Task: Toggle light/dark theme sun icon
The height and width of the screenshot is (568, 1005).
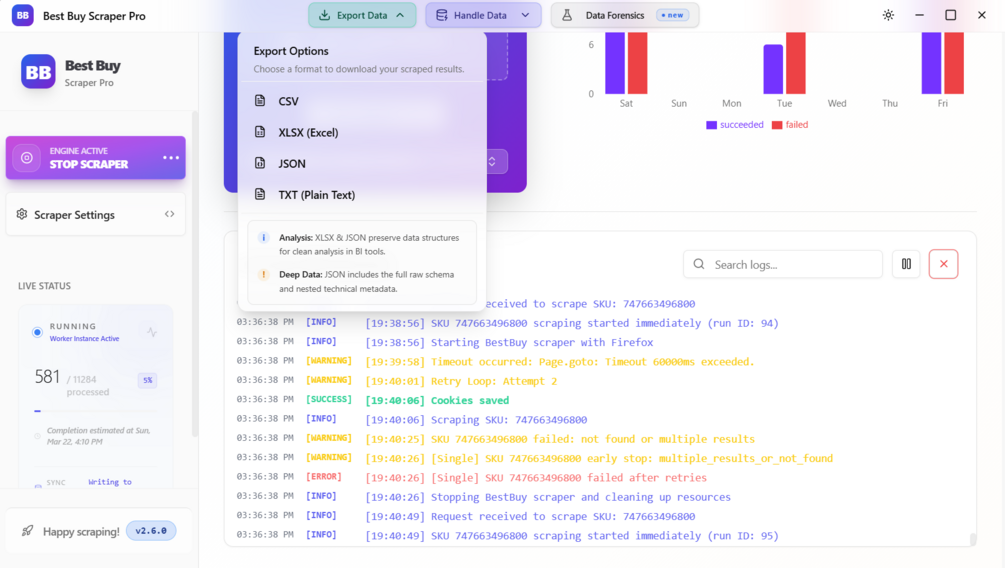Action: click(x=888, y=15)
